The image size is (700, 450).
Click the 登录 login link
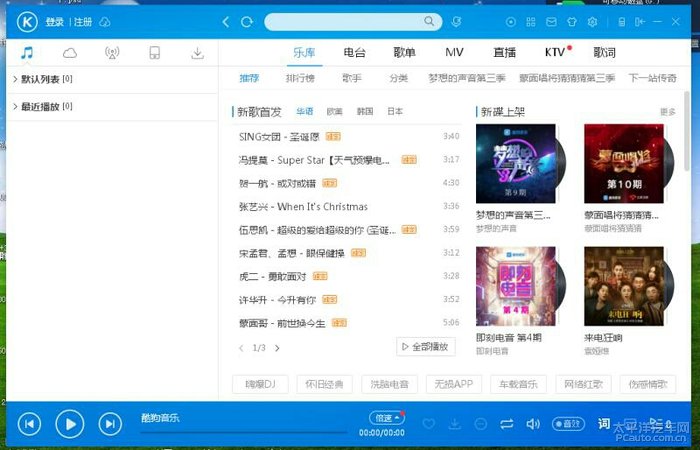coord(54,22)
